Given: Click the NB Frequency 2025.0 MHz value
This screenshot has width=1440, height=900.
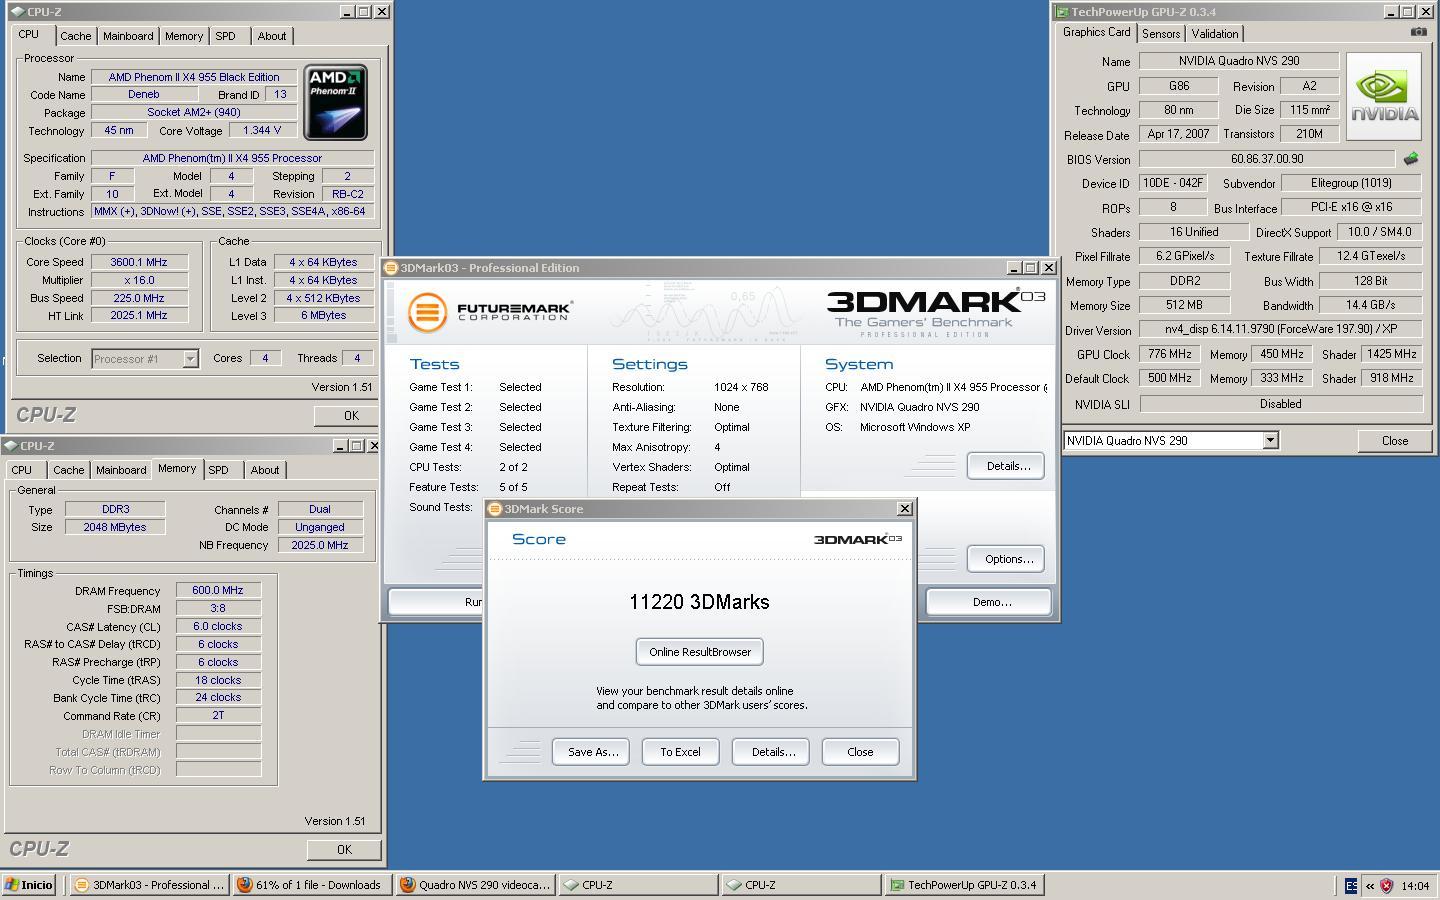Looking at the screenshot, I should point(320,545).
